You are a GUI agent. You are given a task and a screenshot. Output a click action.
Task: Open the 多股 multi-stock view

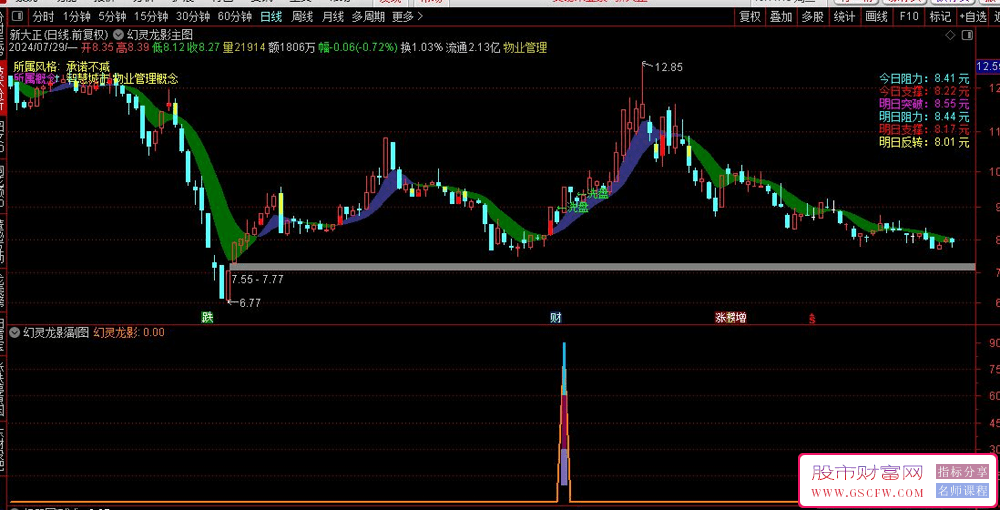tap(812, 17)
